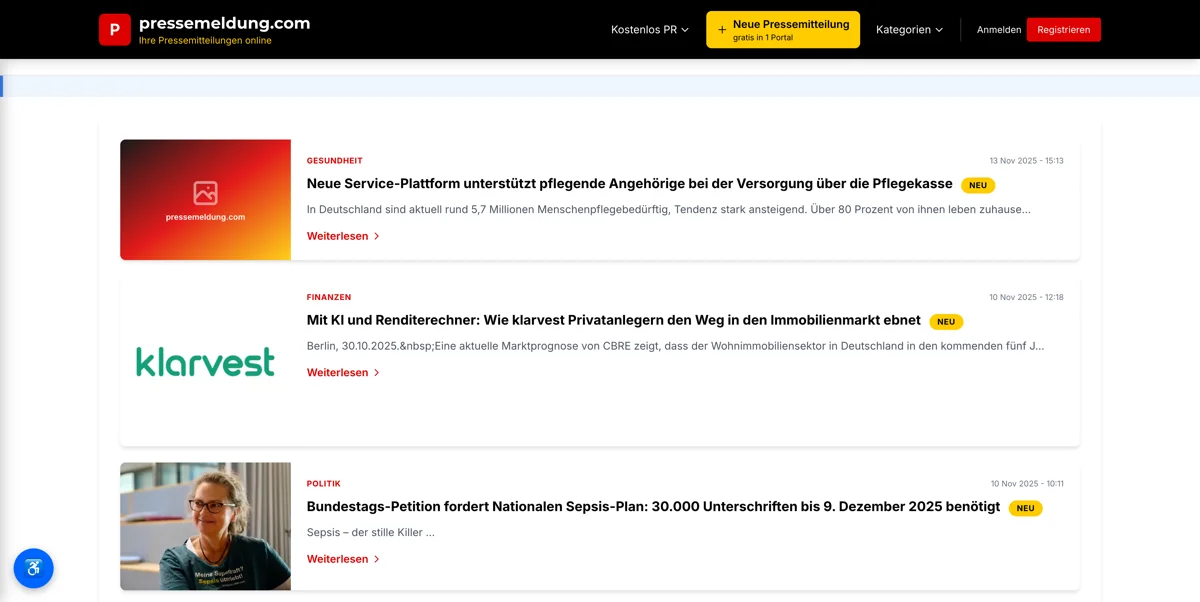Click the red "P" logo icon in the header
Viewport: 1200px width, 602px height.
click(115, 29)
